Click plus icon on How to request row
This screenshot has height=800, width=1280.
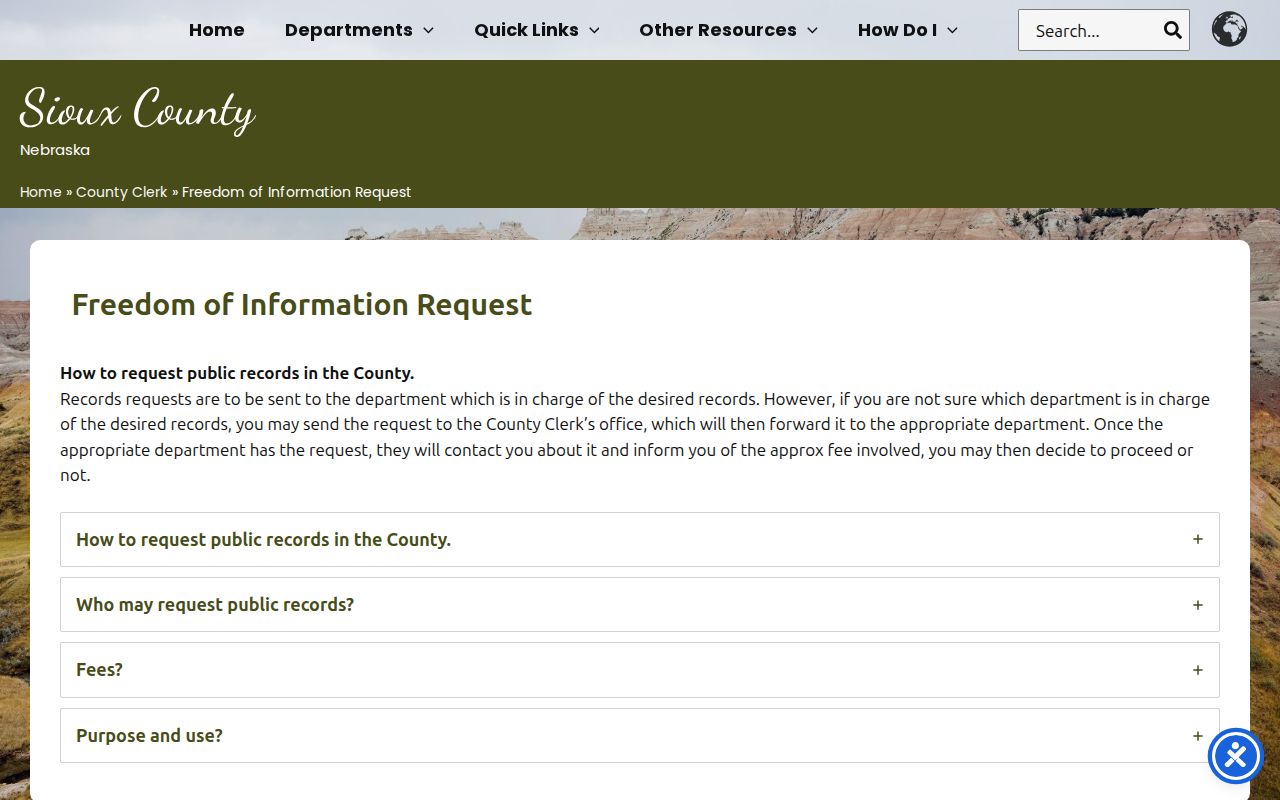pyautogui.click(x=1198, y=539)
